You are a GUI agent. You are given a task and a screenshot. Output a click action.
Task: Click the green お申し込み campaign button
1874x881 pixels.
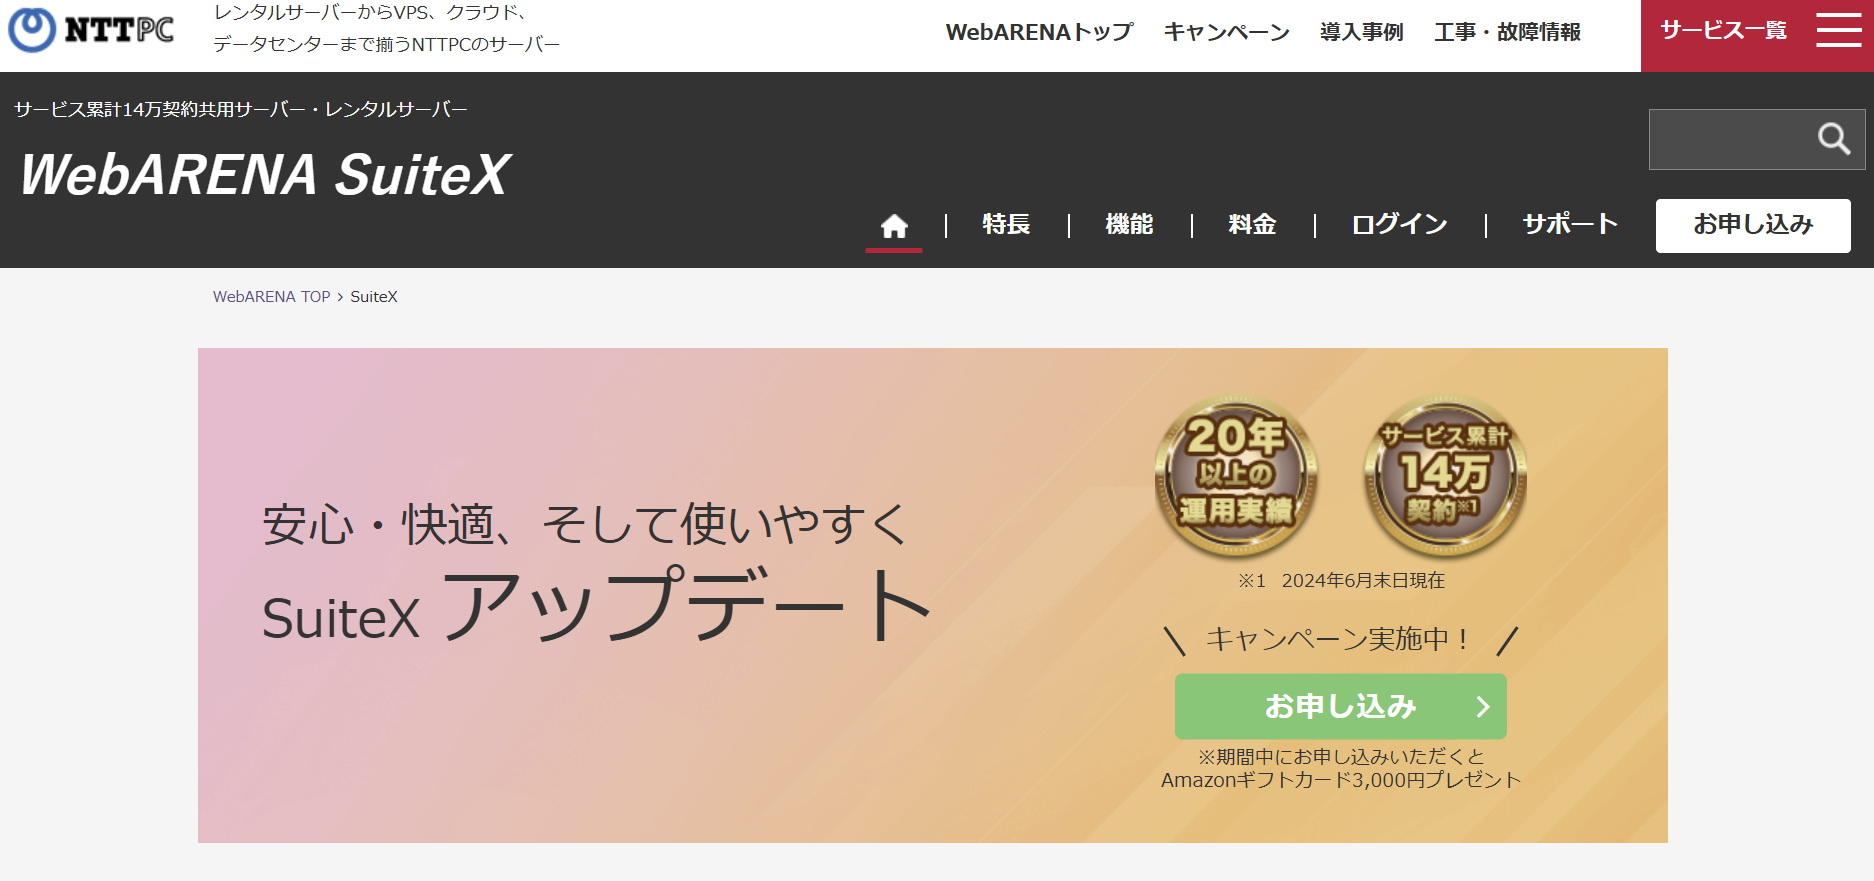[x=1340, y=707]
